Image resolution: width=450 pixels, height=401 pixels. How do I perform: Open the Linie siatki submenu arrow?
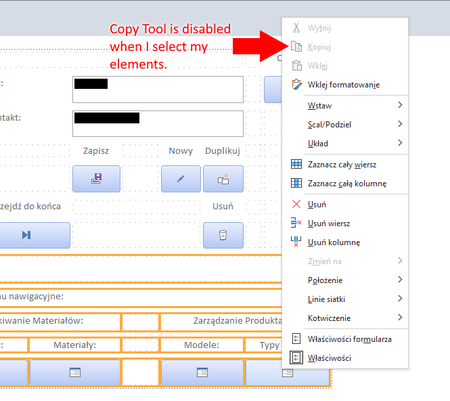coord(400,299)
